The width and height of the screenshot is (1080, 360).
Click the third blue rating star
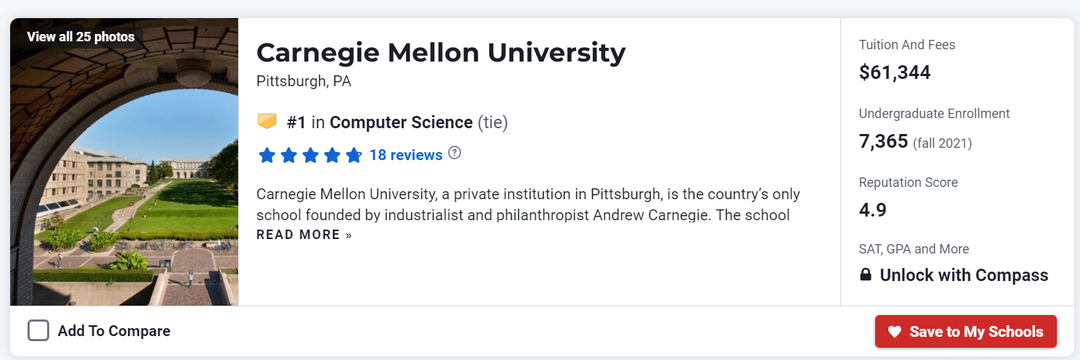(x=310, y=156)
